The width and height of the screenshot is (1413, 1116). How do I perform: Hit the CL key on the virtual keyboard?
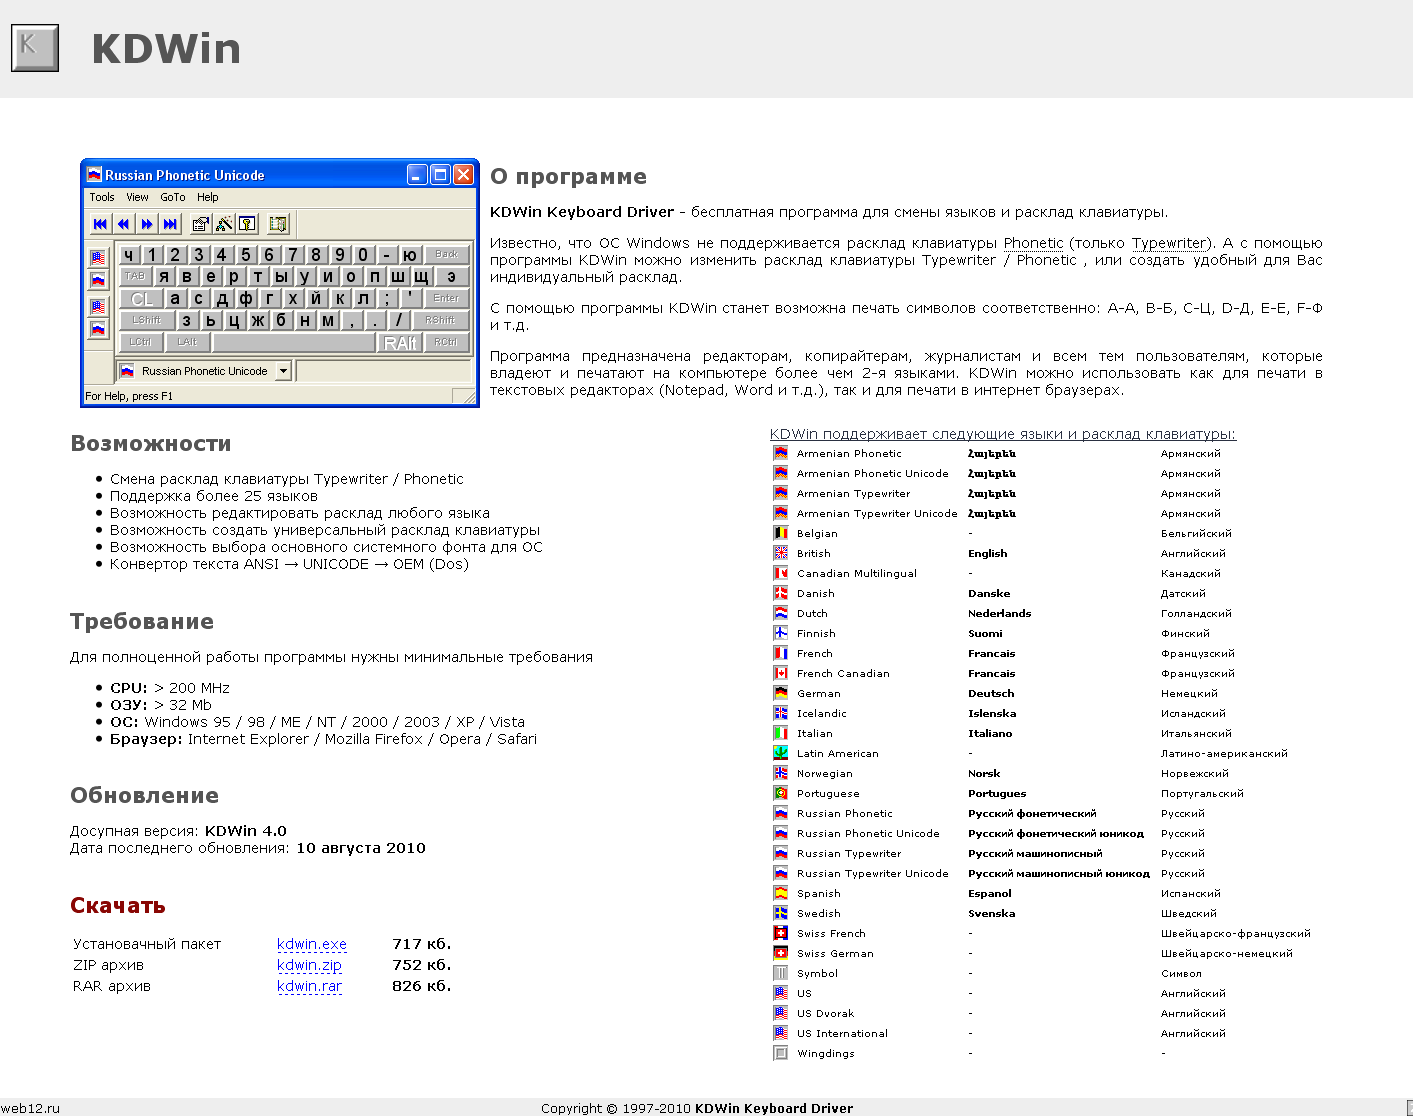pyautogui.click(x=142, y=298)
